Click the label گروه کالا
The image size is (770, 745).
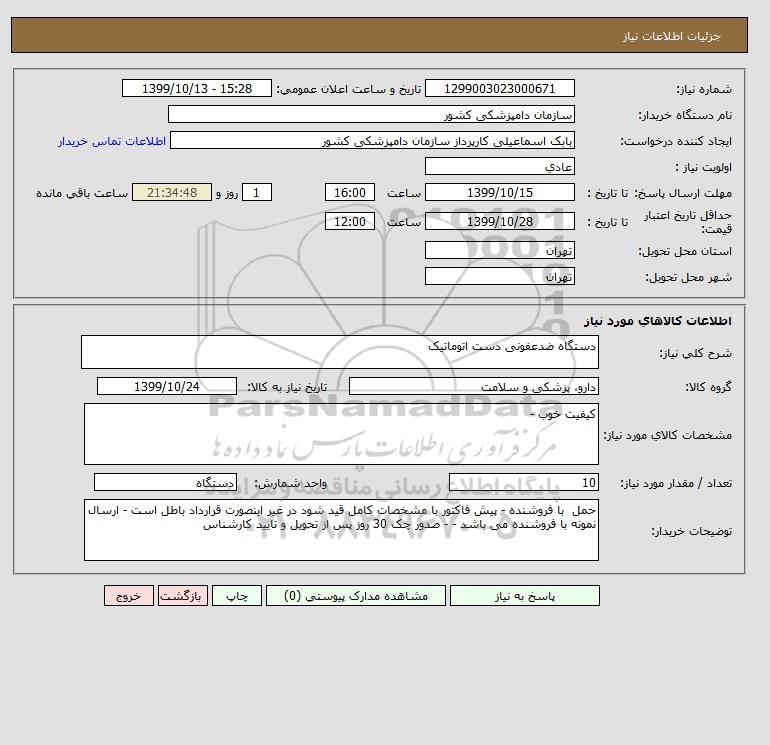709,387
